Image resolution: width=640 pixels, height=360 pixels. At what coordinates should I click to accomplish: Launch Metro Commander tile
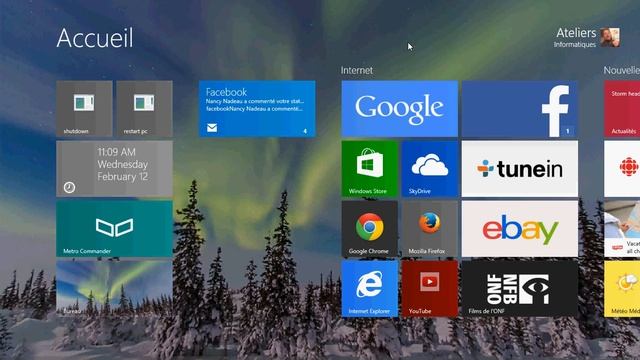[114, 229]
